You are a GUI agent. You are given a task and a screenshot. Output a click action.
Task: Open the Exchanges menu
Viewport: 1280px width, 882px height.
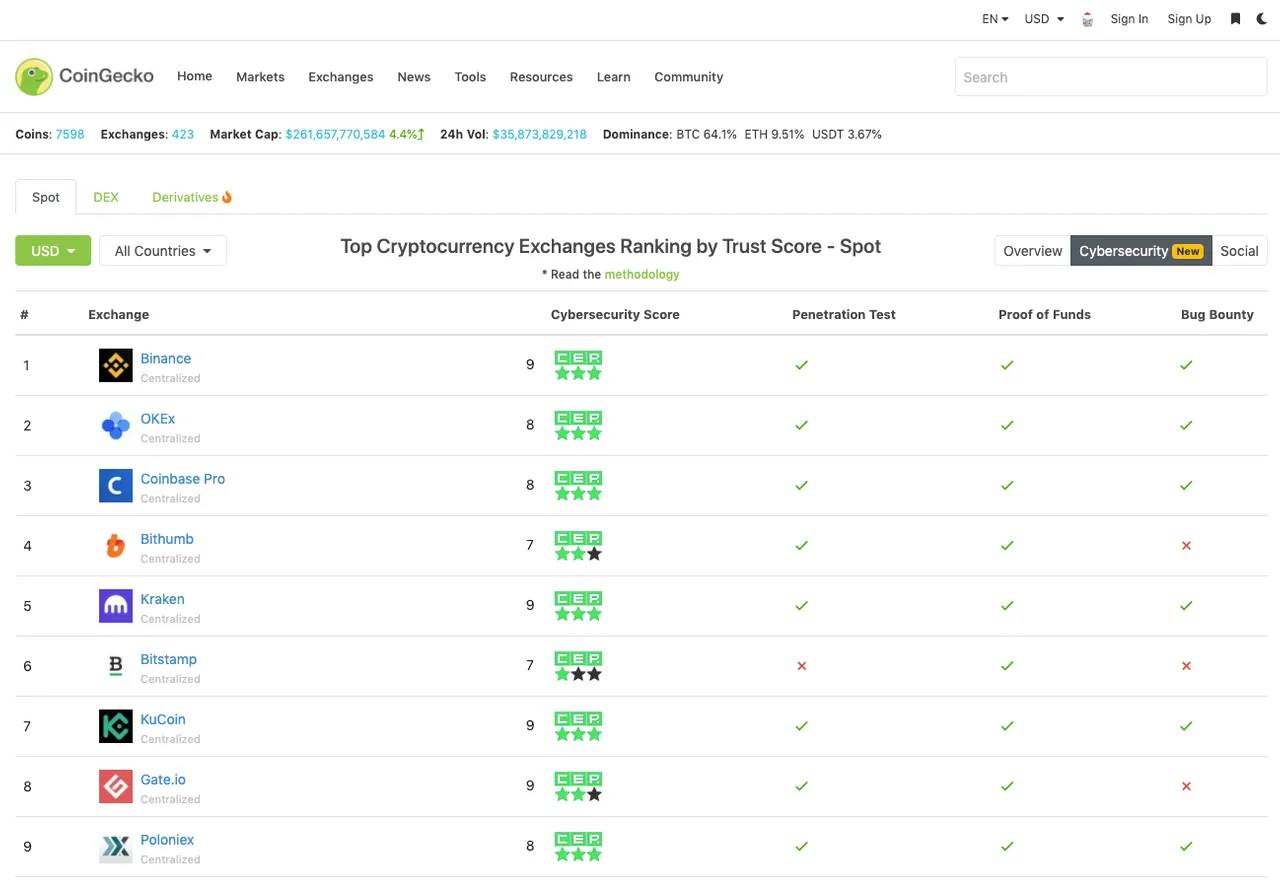click(341, 77)
